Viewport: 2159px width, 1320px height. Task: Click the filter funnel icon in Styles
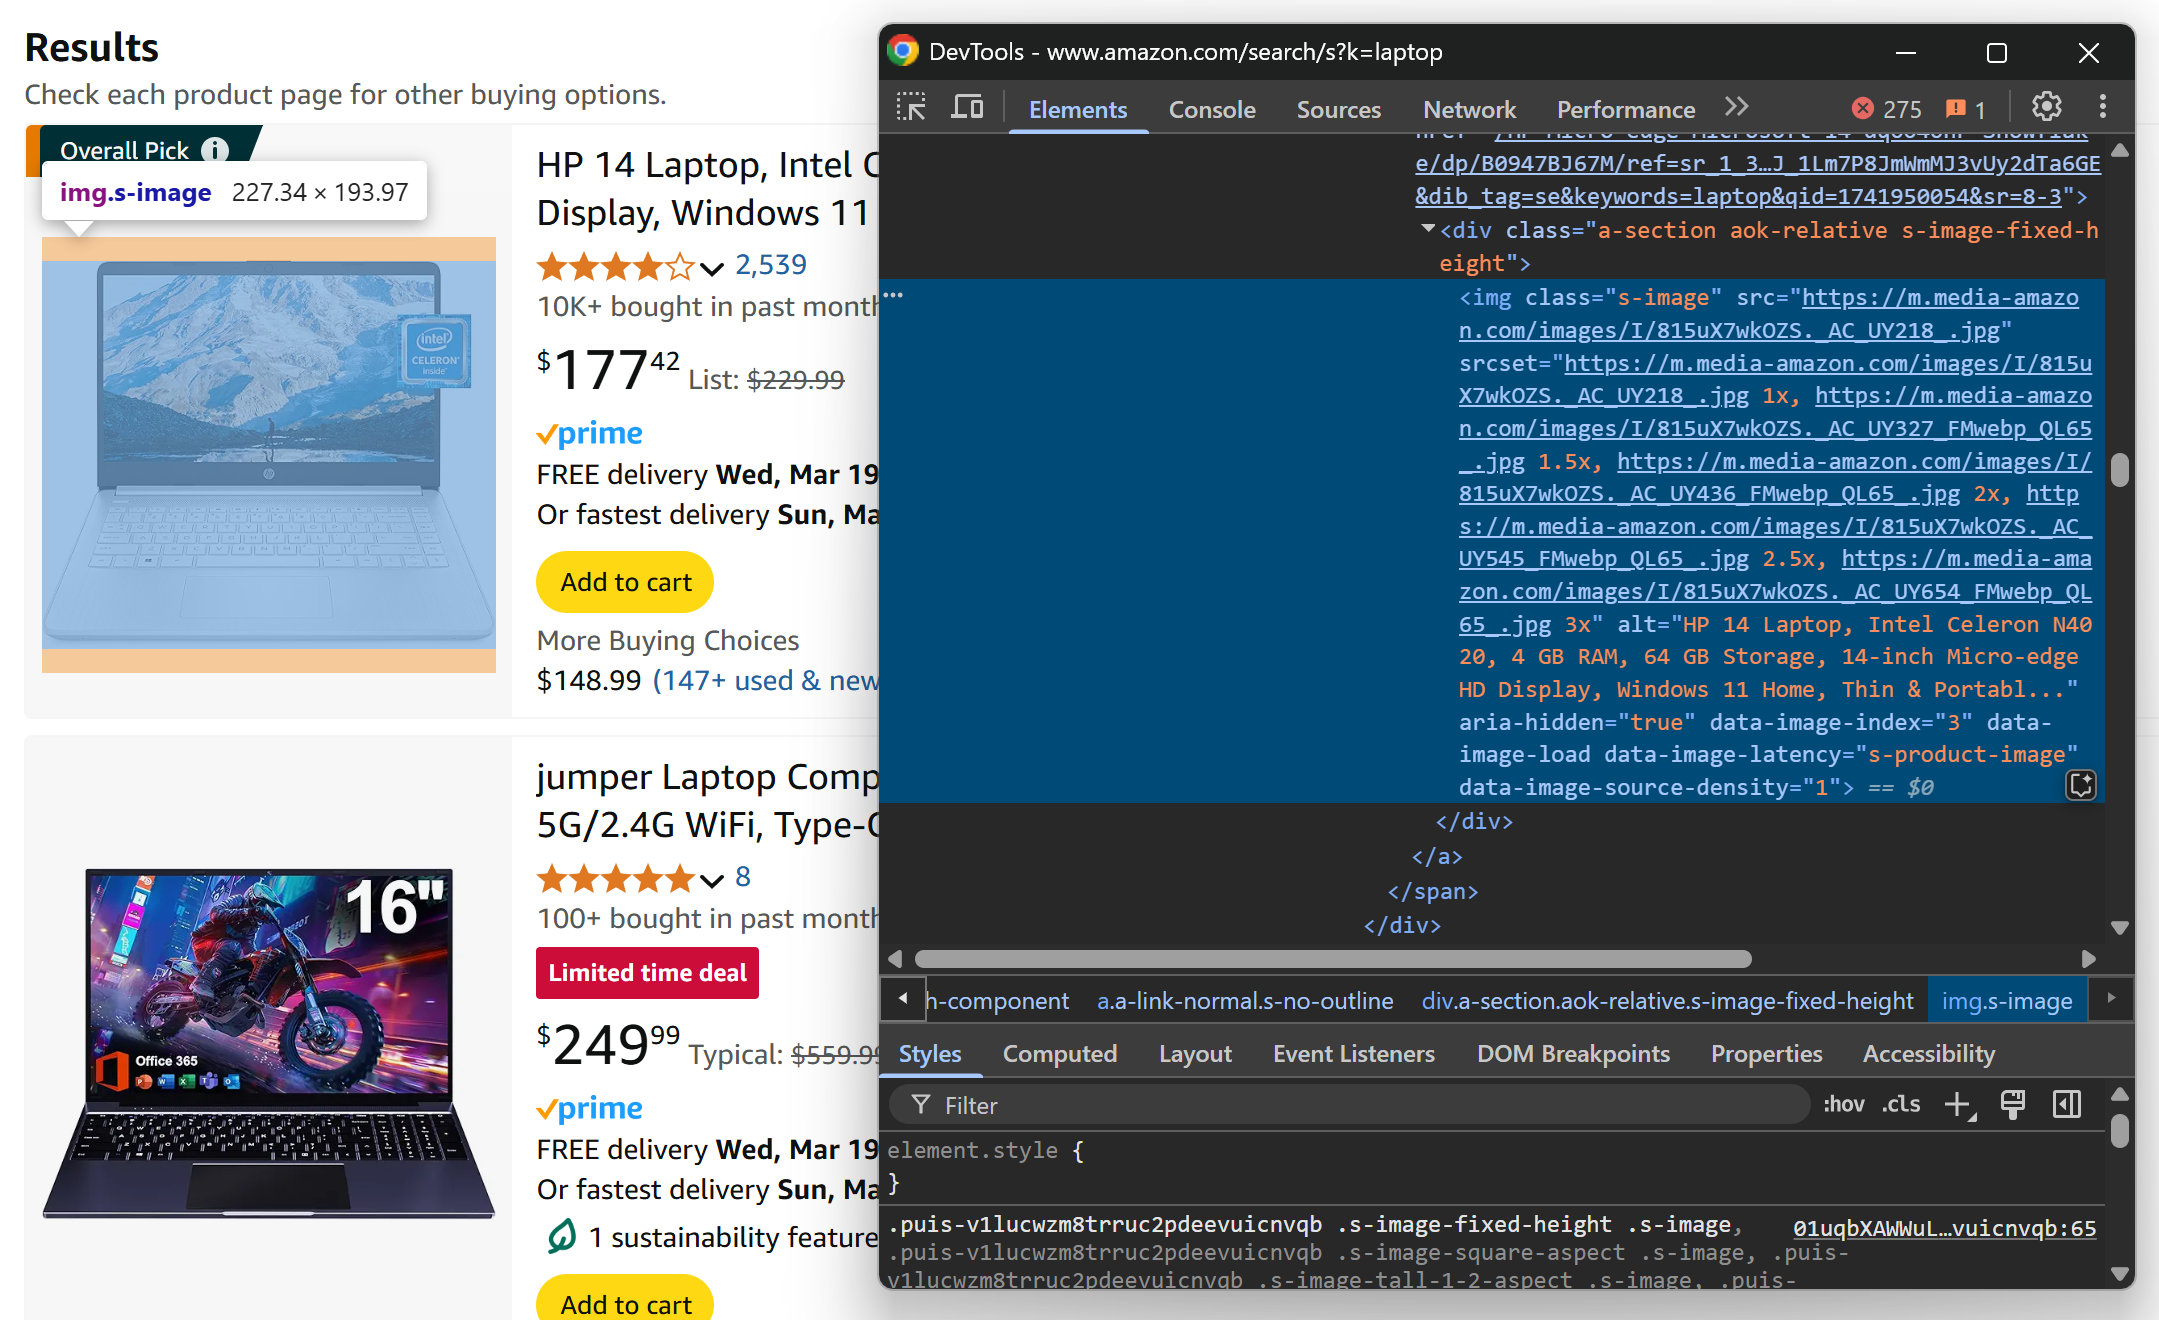coord(921,1104)
